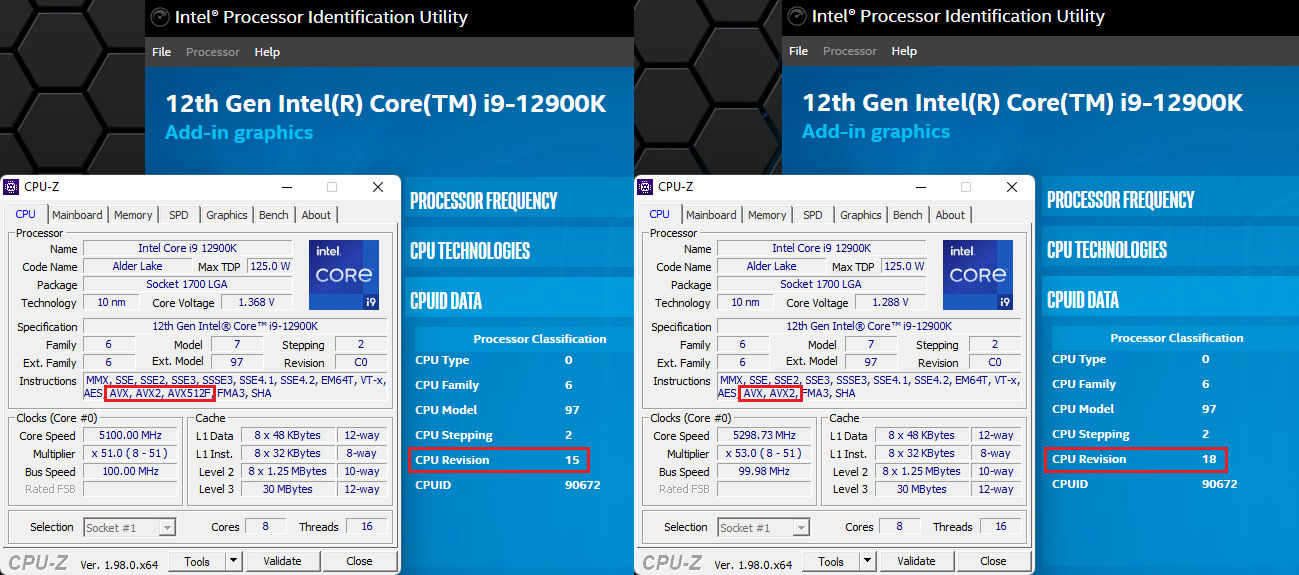This screenshot has height=575, width=1299.
Task: Open Graphics tab in 5298.73 MHz CPU-Z window
Action: [x=861, y=215]
